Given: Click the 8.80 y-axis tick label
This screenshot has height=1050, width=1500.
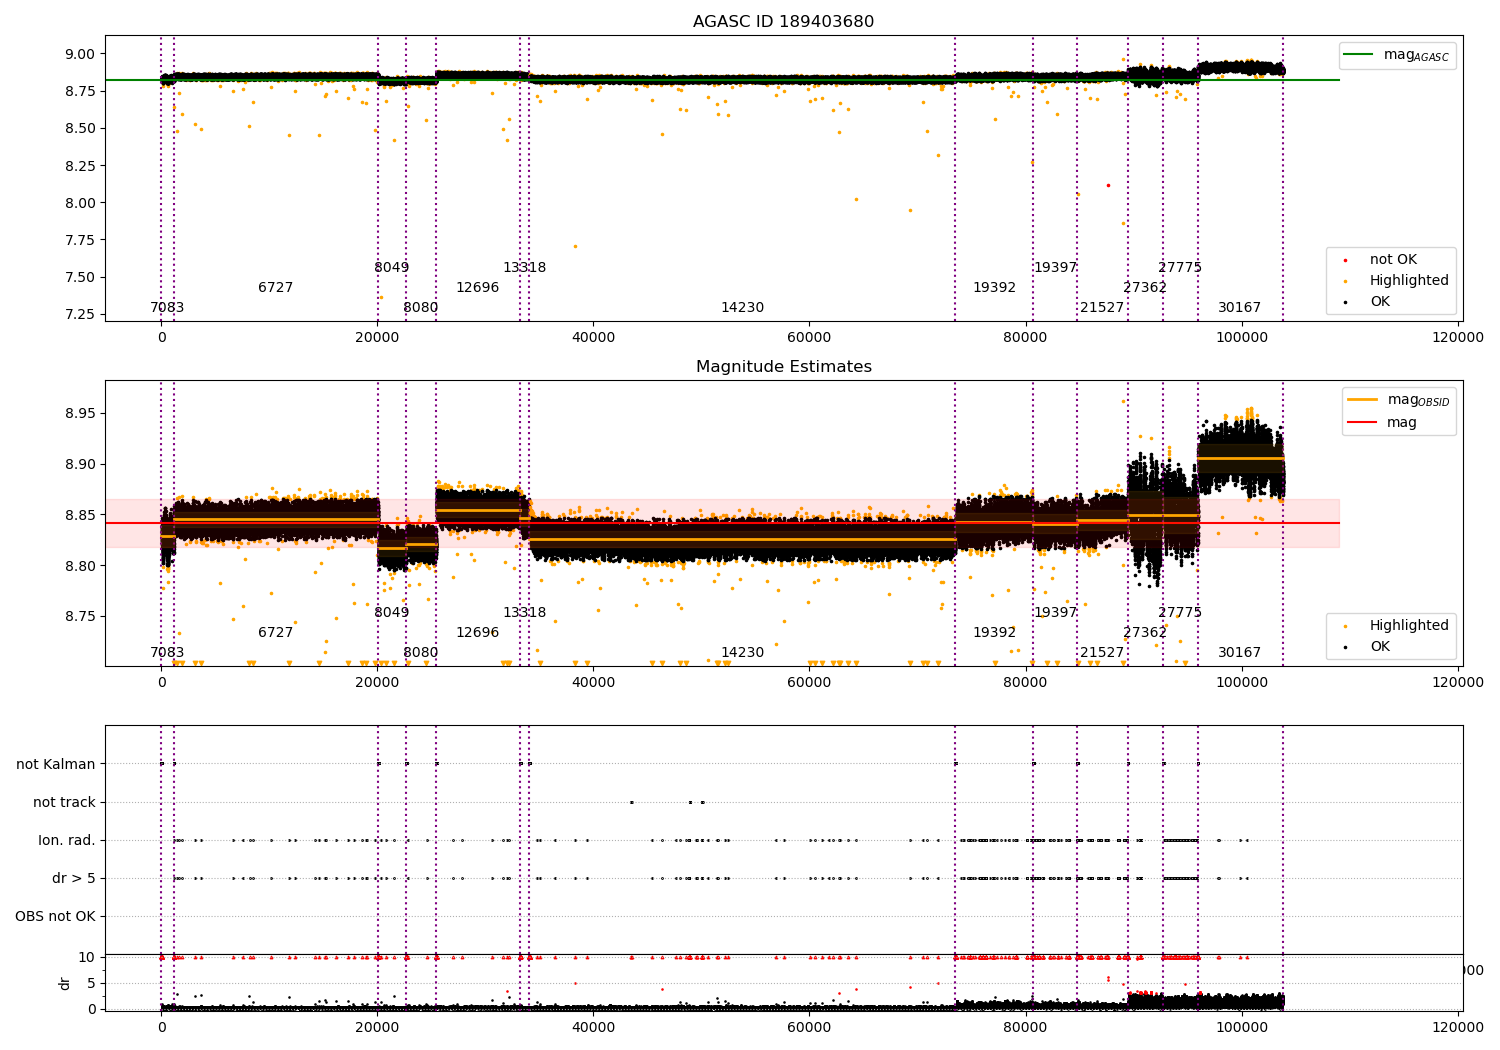Looking at the screenshot, I should [x=81, y=567].
